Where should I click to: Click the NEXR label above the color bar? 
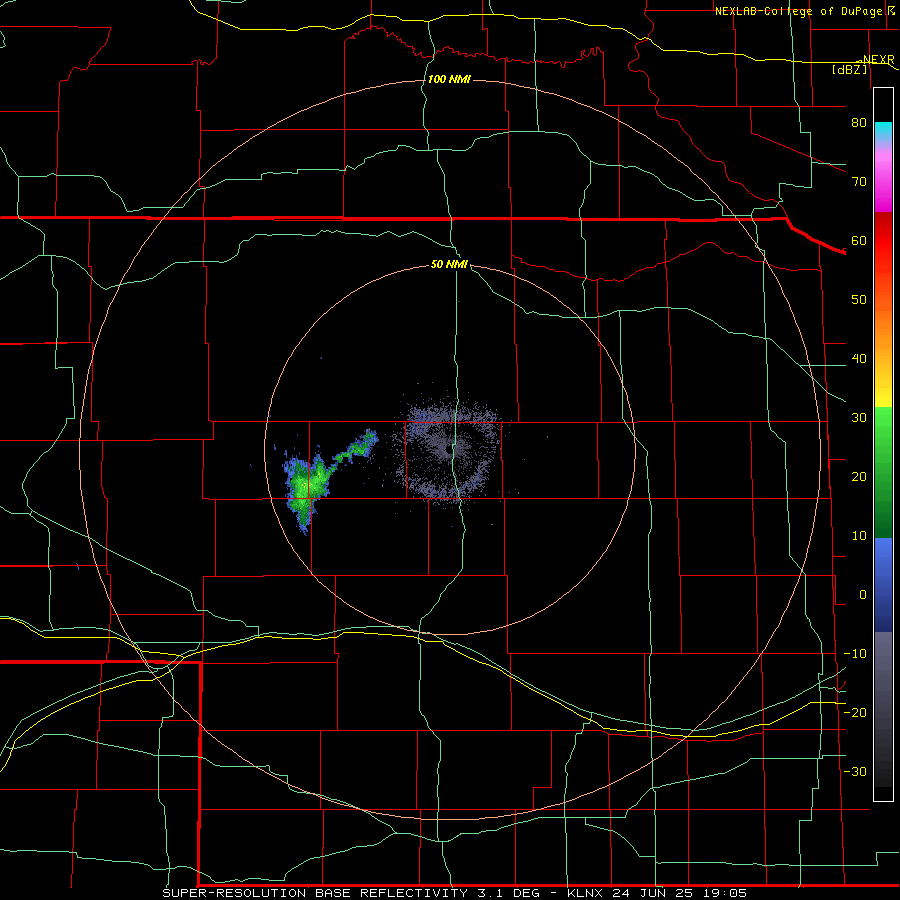tap(878, 60)
